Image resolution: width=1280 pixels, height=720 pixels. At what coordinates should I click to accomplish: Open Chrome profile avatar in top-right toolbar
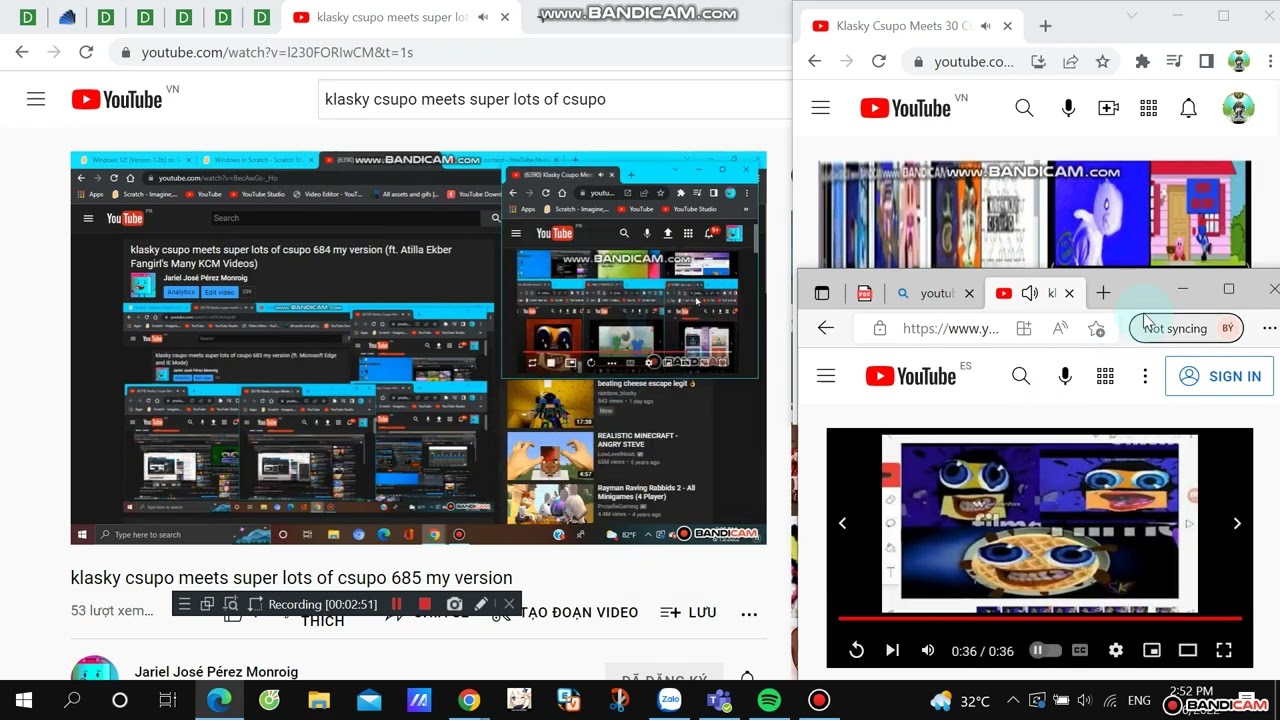[1238, 61]
